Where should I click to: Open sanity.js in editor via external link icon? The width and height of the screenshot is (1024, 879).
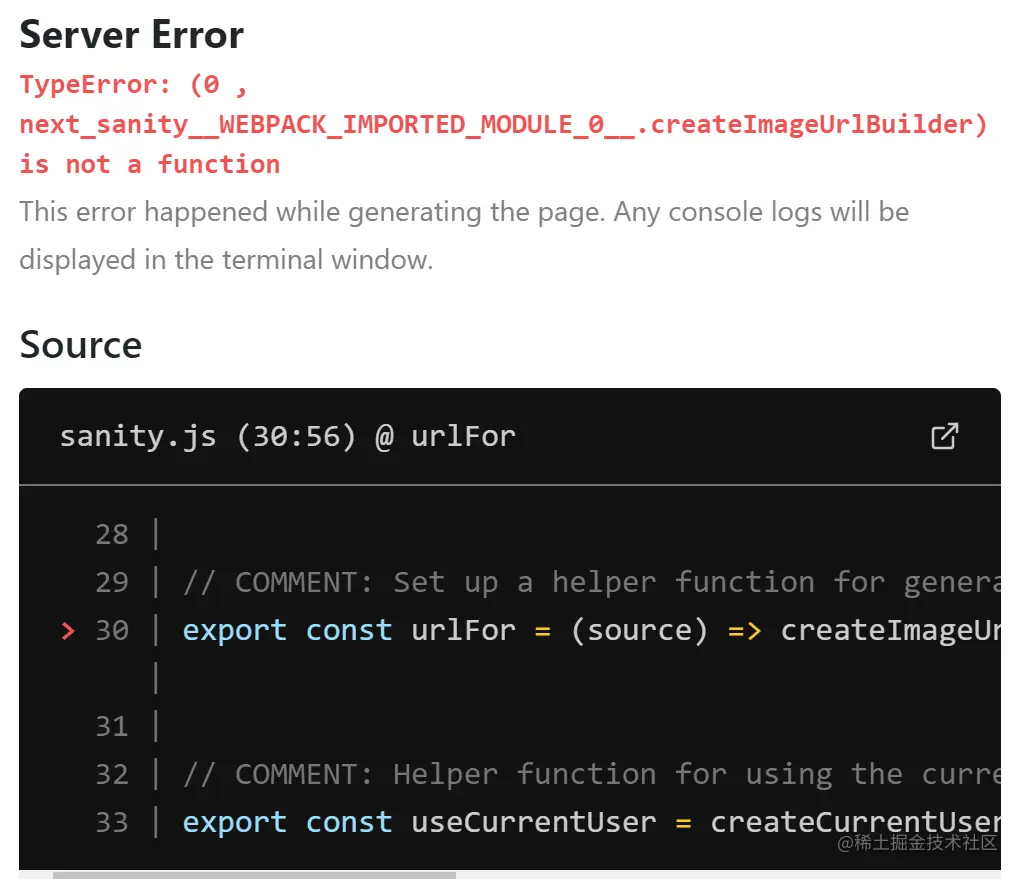[x=944, y=436]
